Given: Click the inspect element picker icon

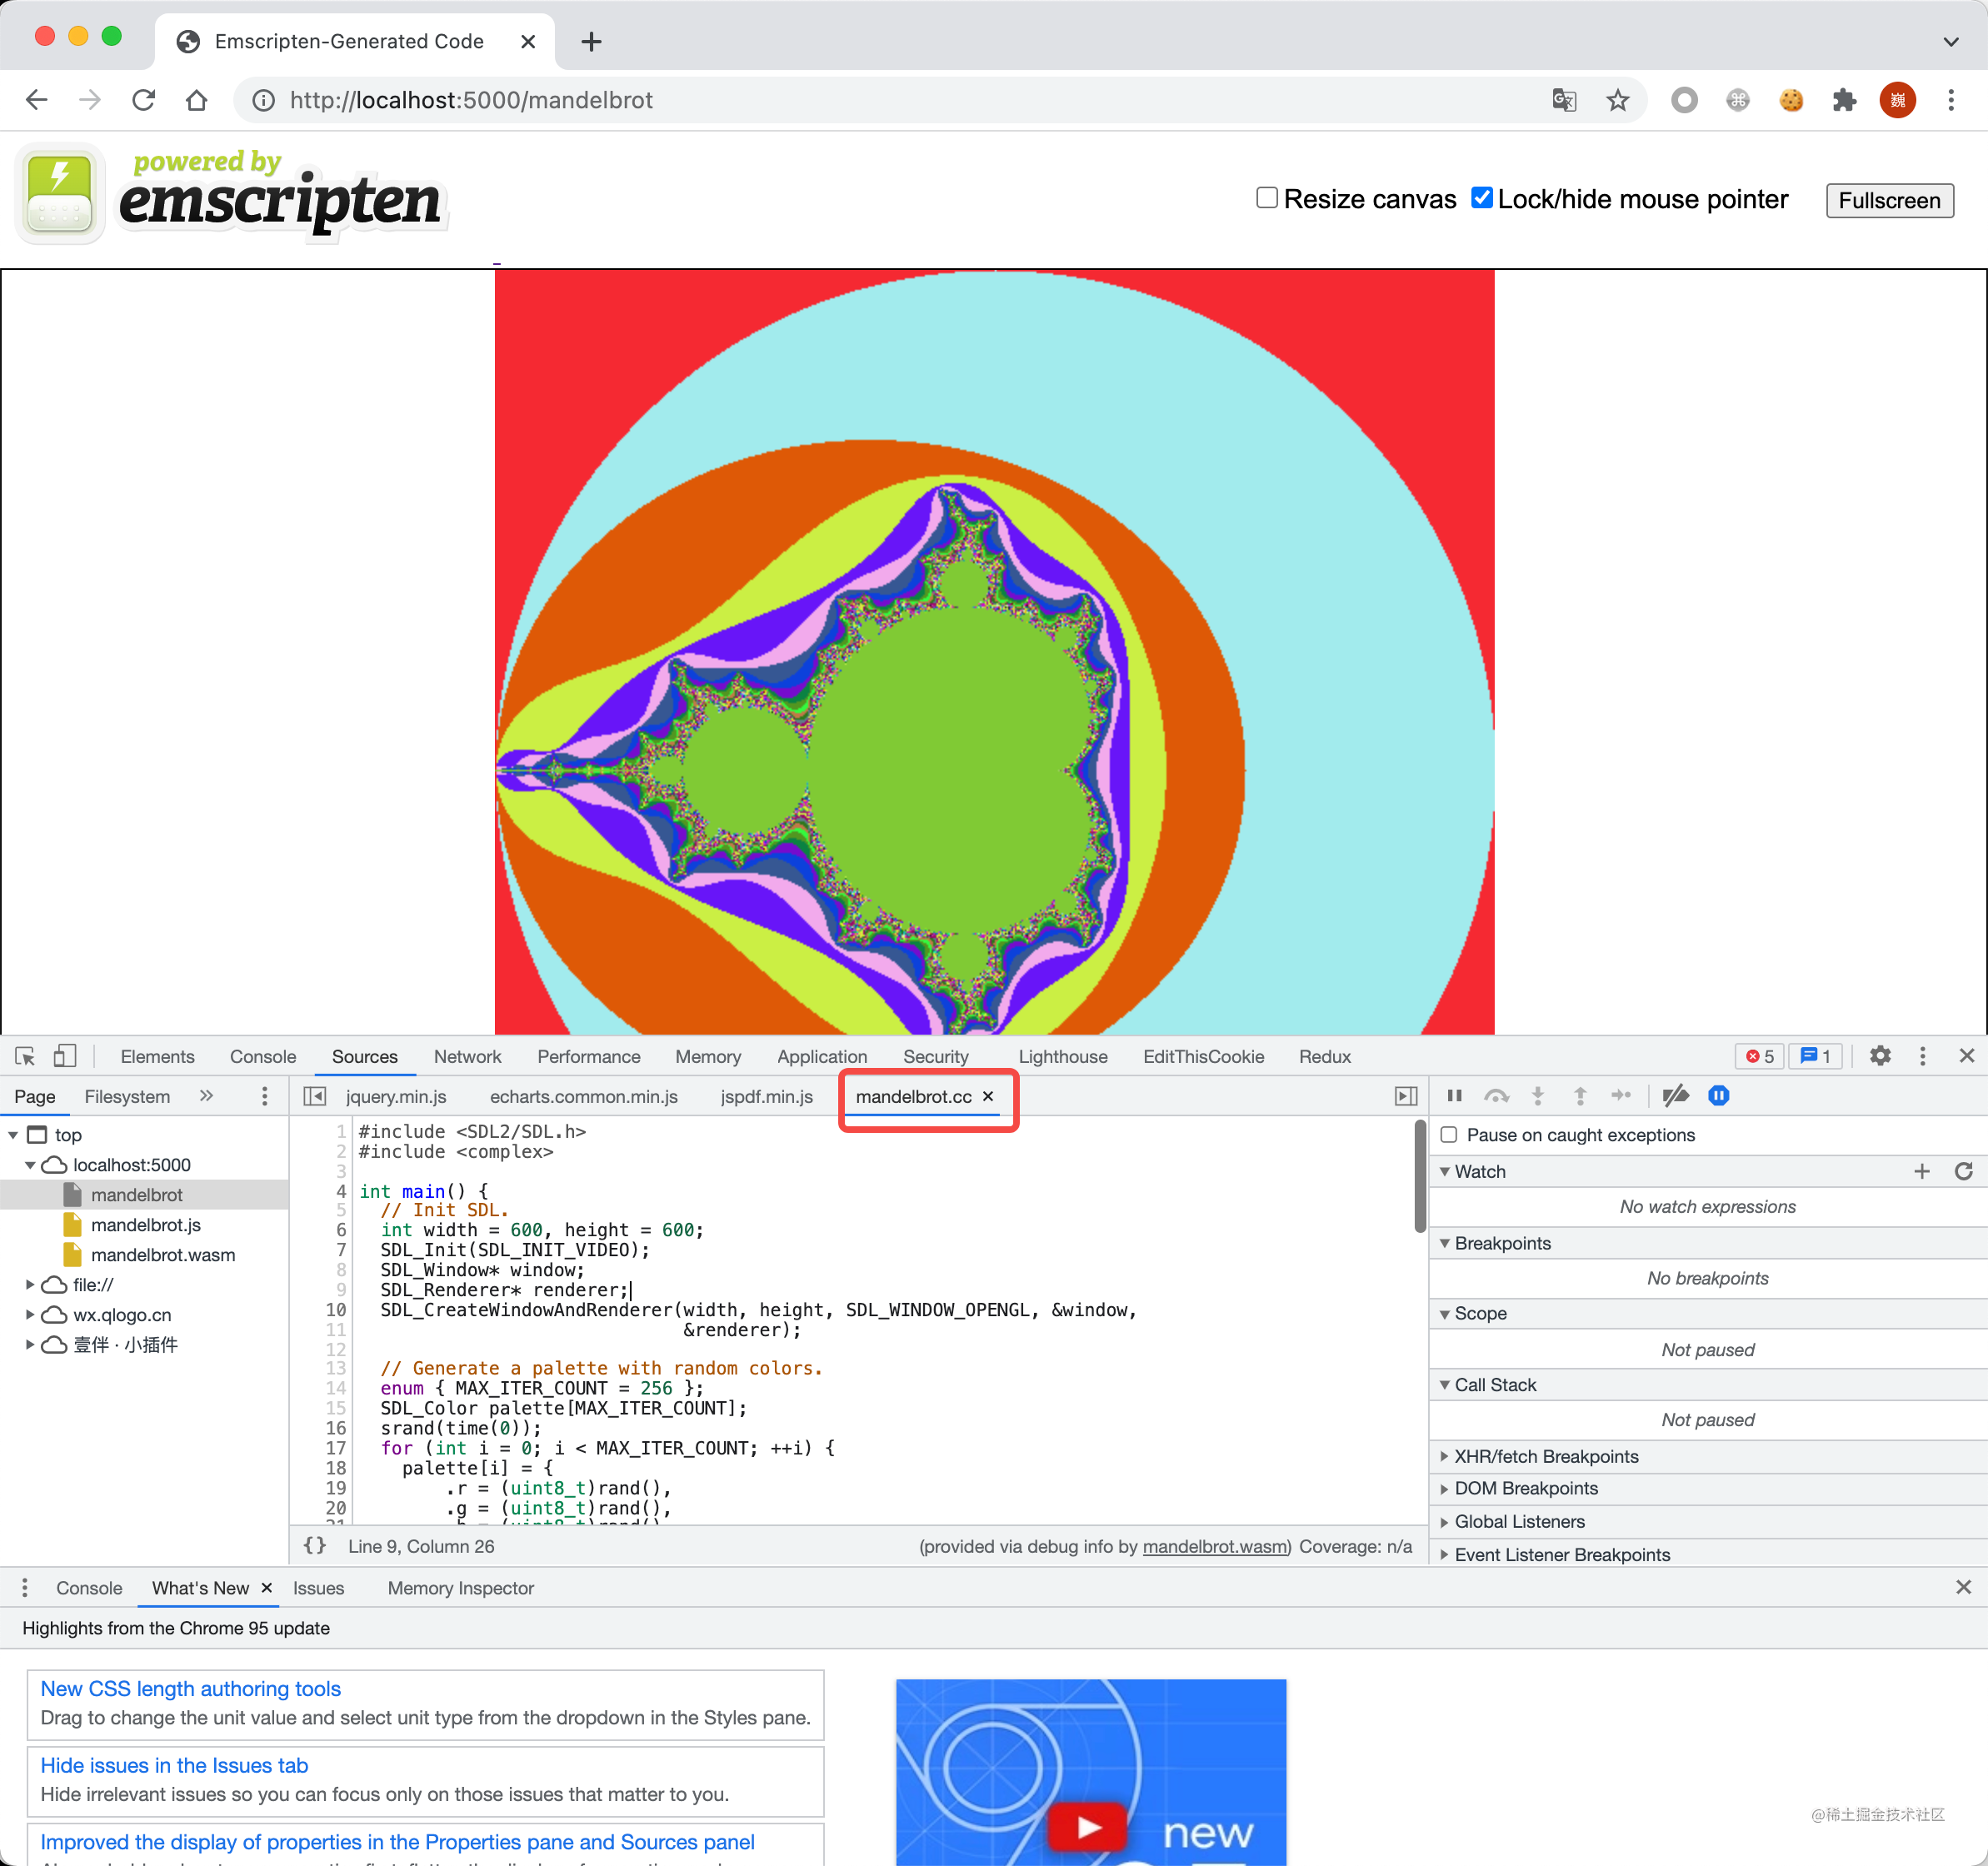Looking at the screenshot, I should click(x=25, y=1056).
